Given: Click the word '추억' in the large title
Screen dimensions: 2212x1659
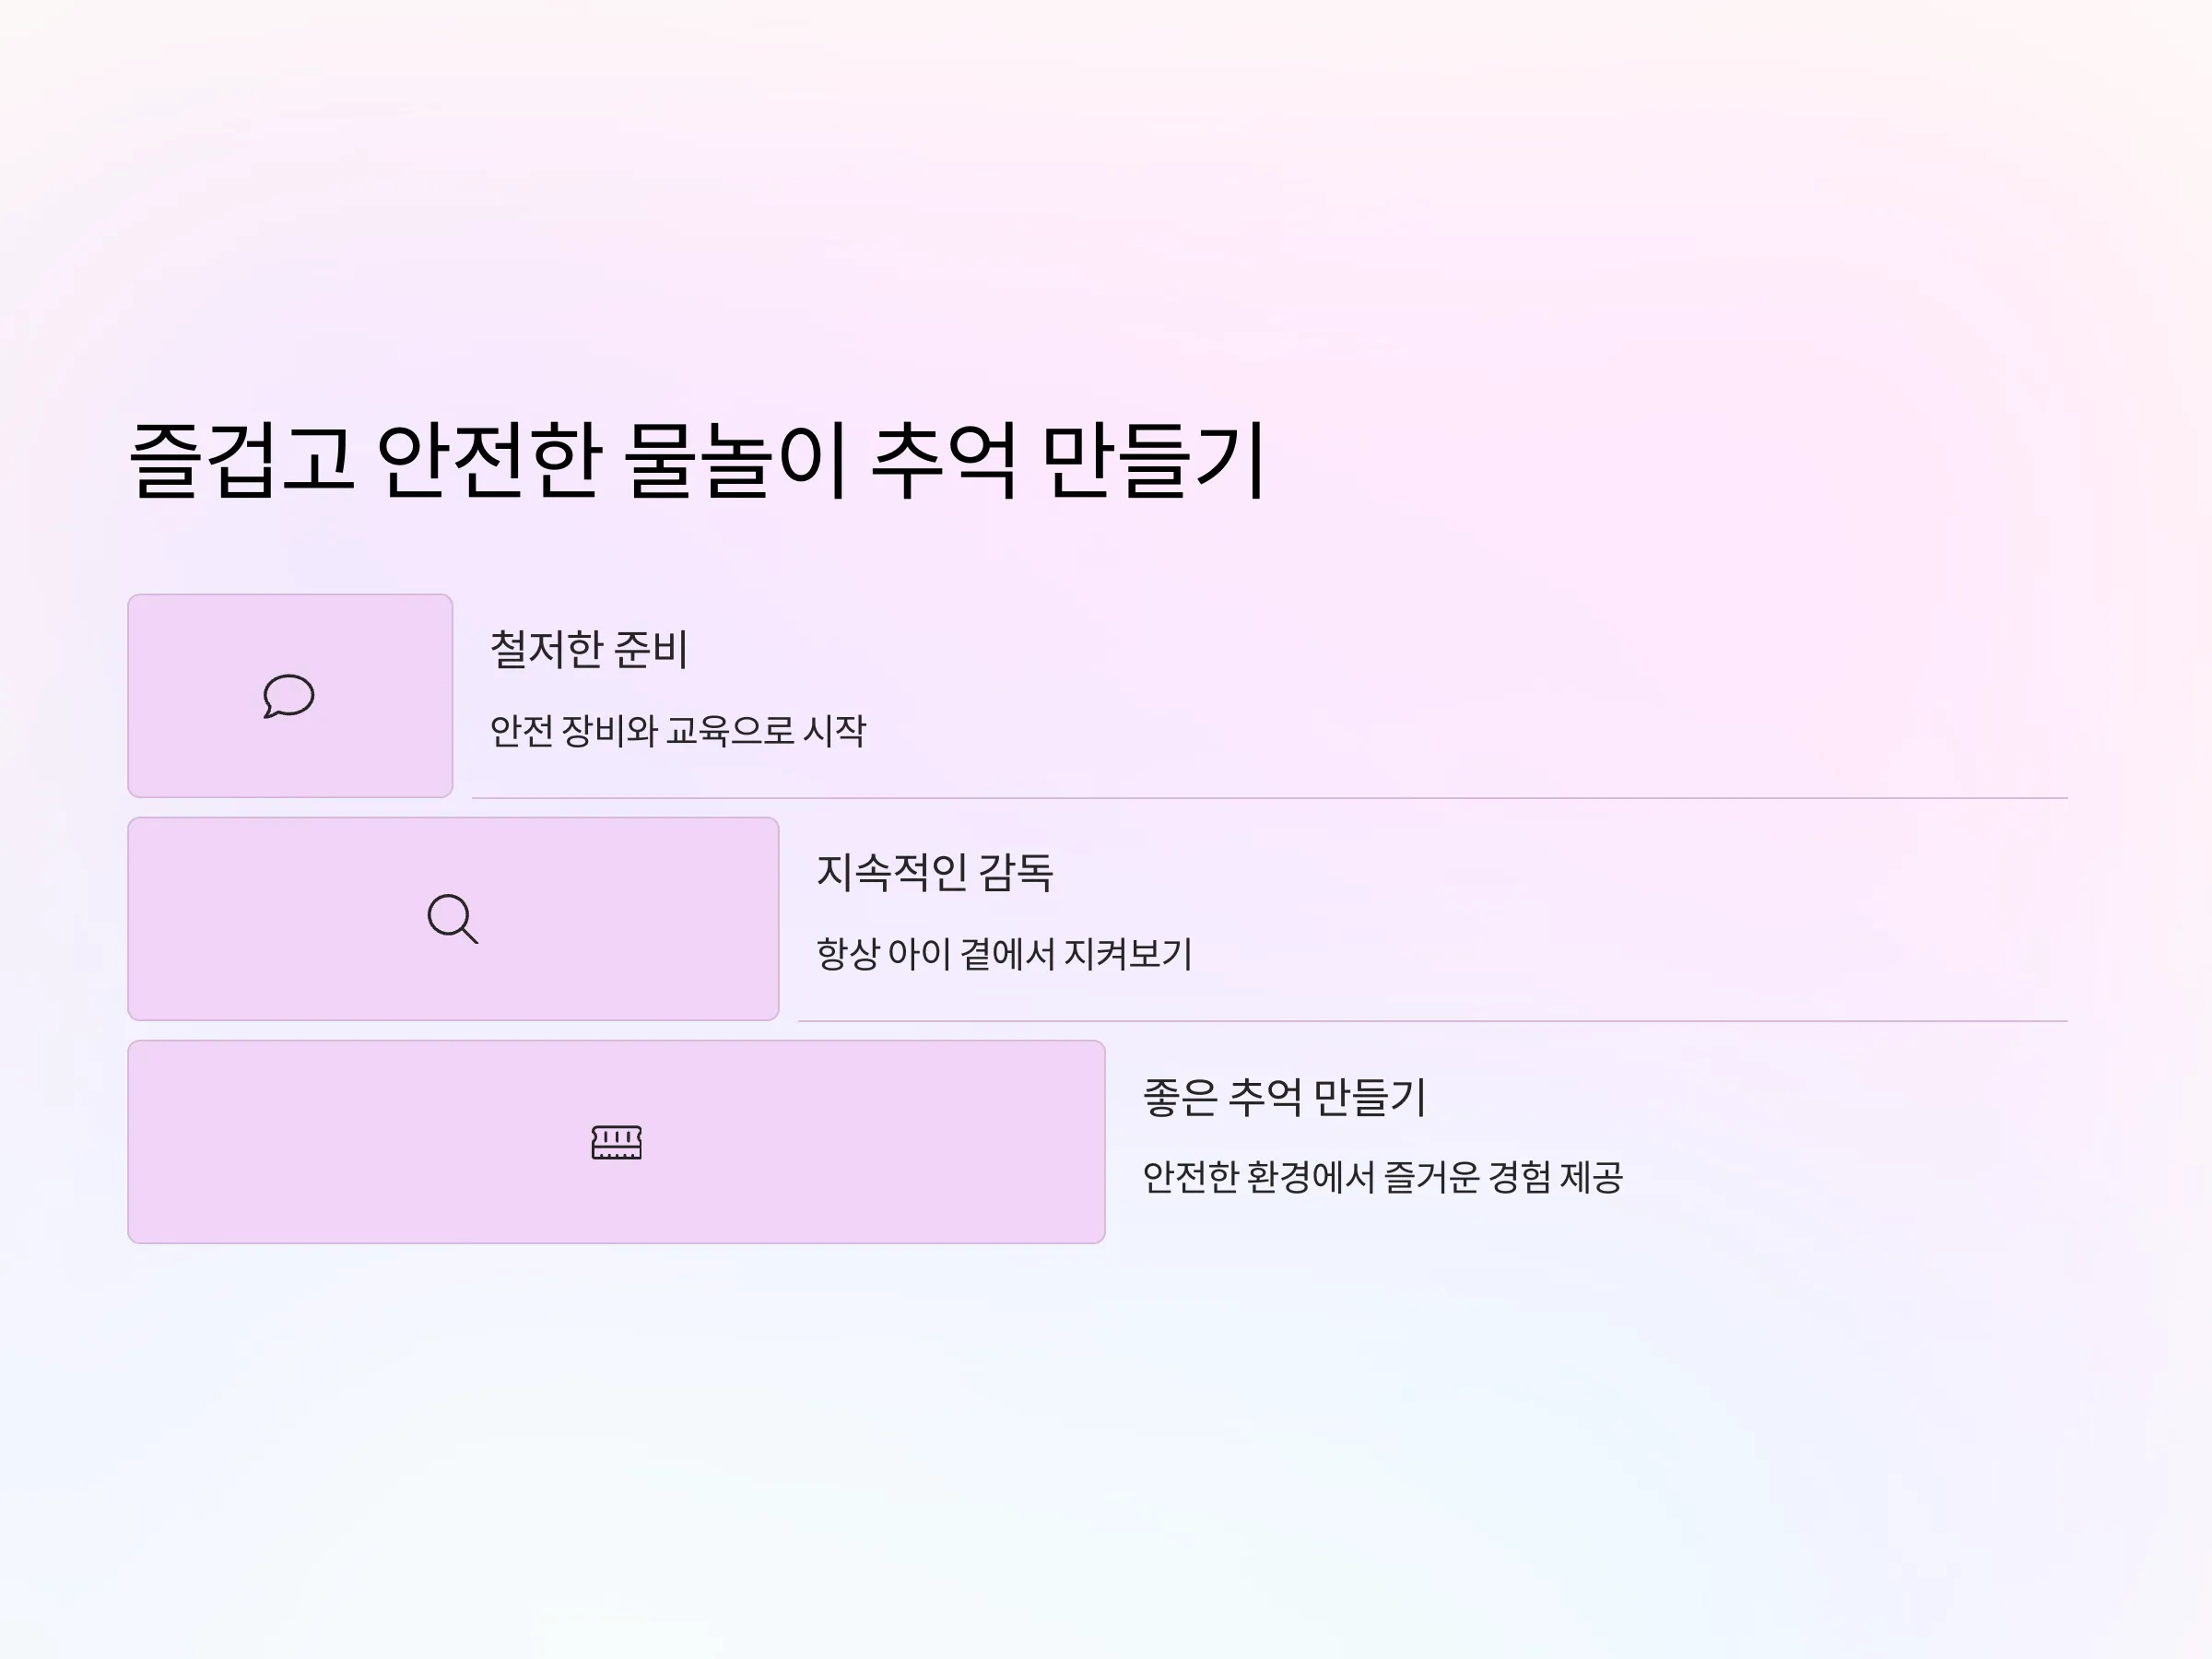Looking at the screenshot, I should [x=945, y=460].
